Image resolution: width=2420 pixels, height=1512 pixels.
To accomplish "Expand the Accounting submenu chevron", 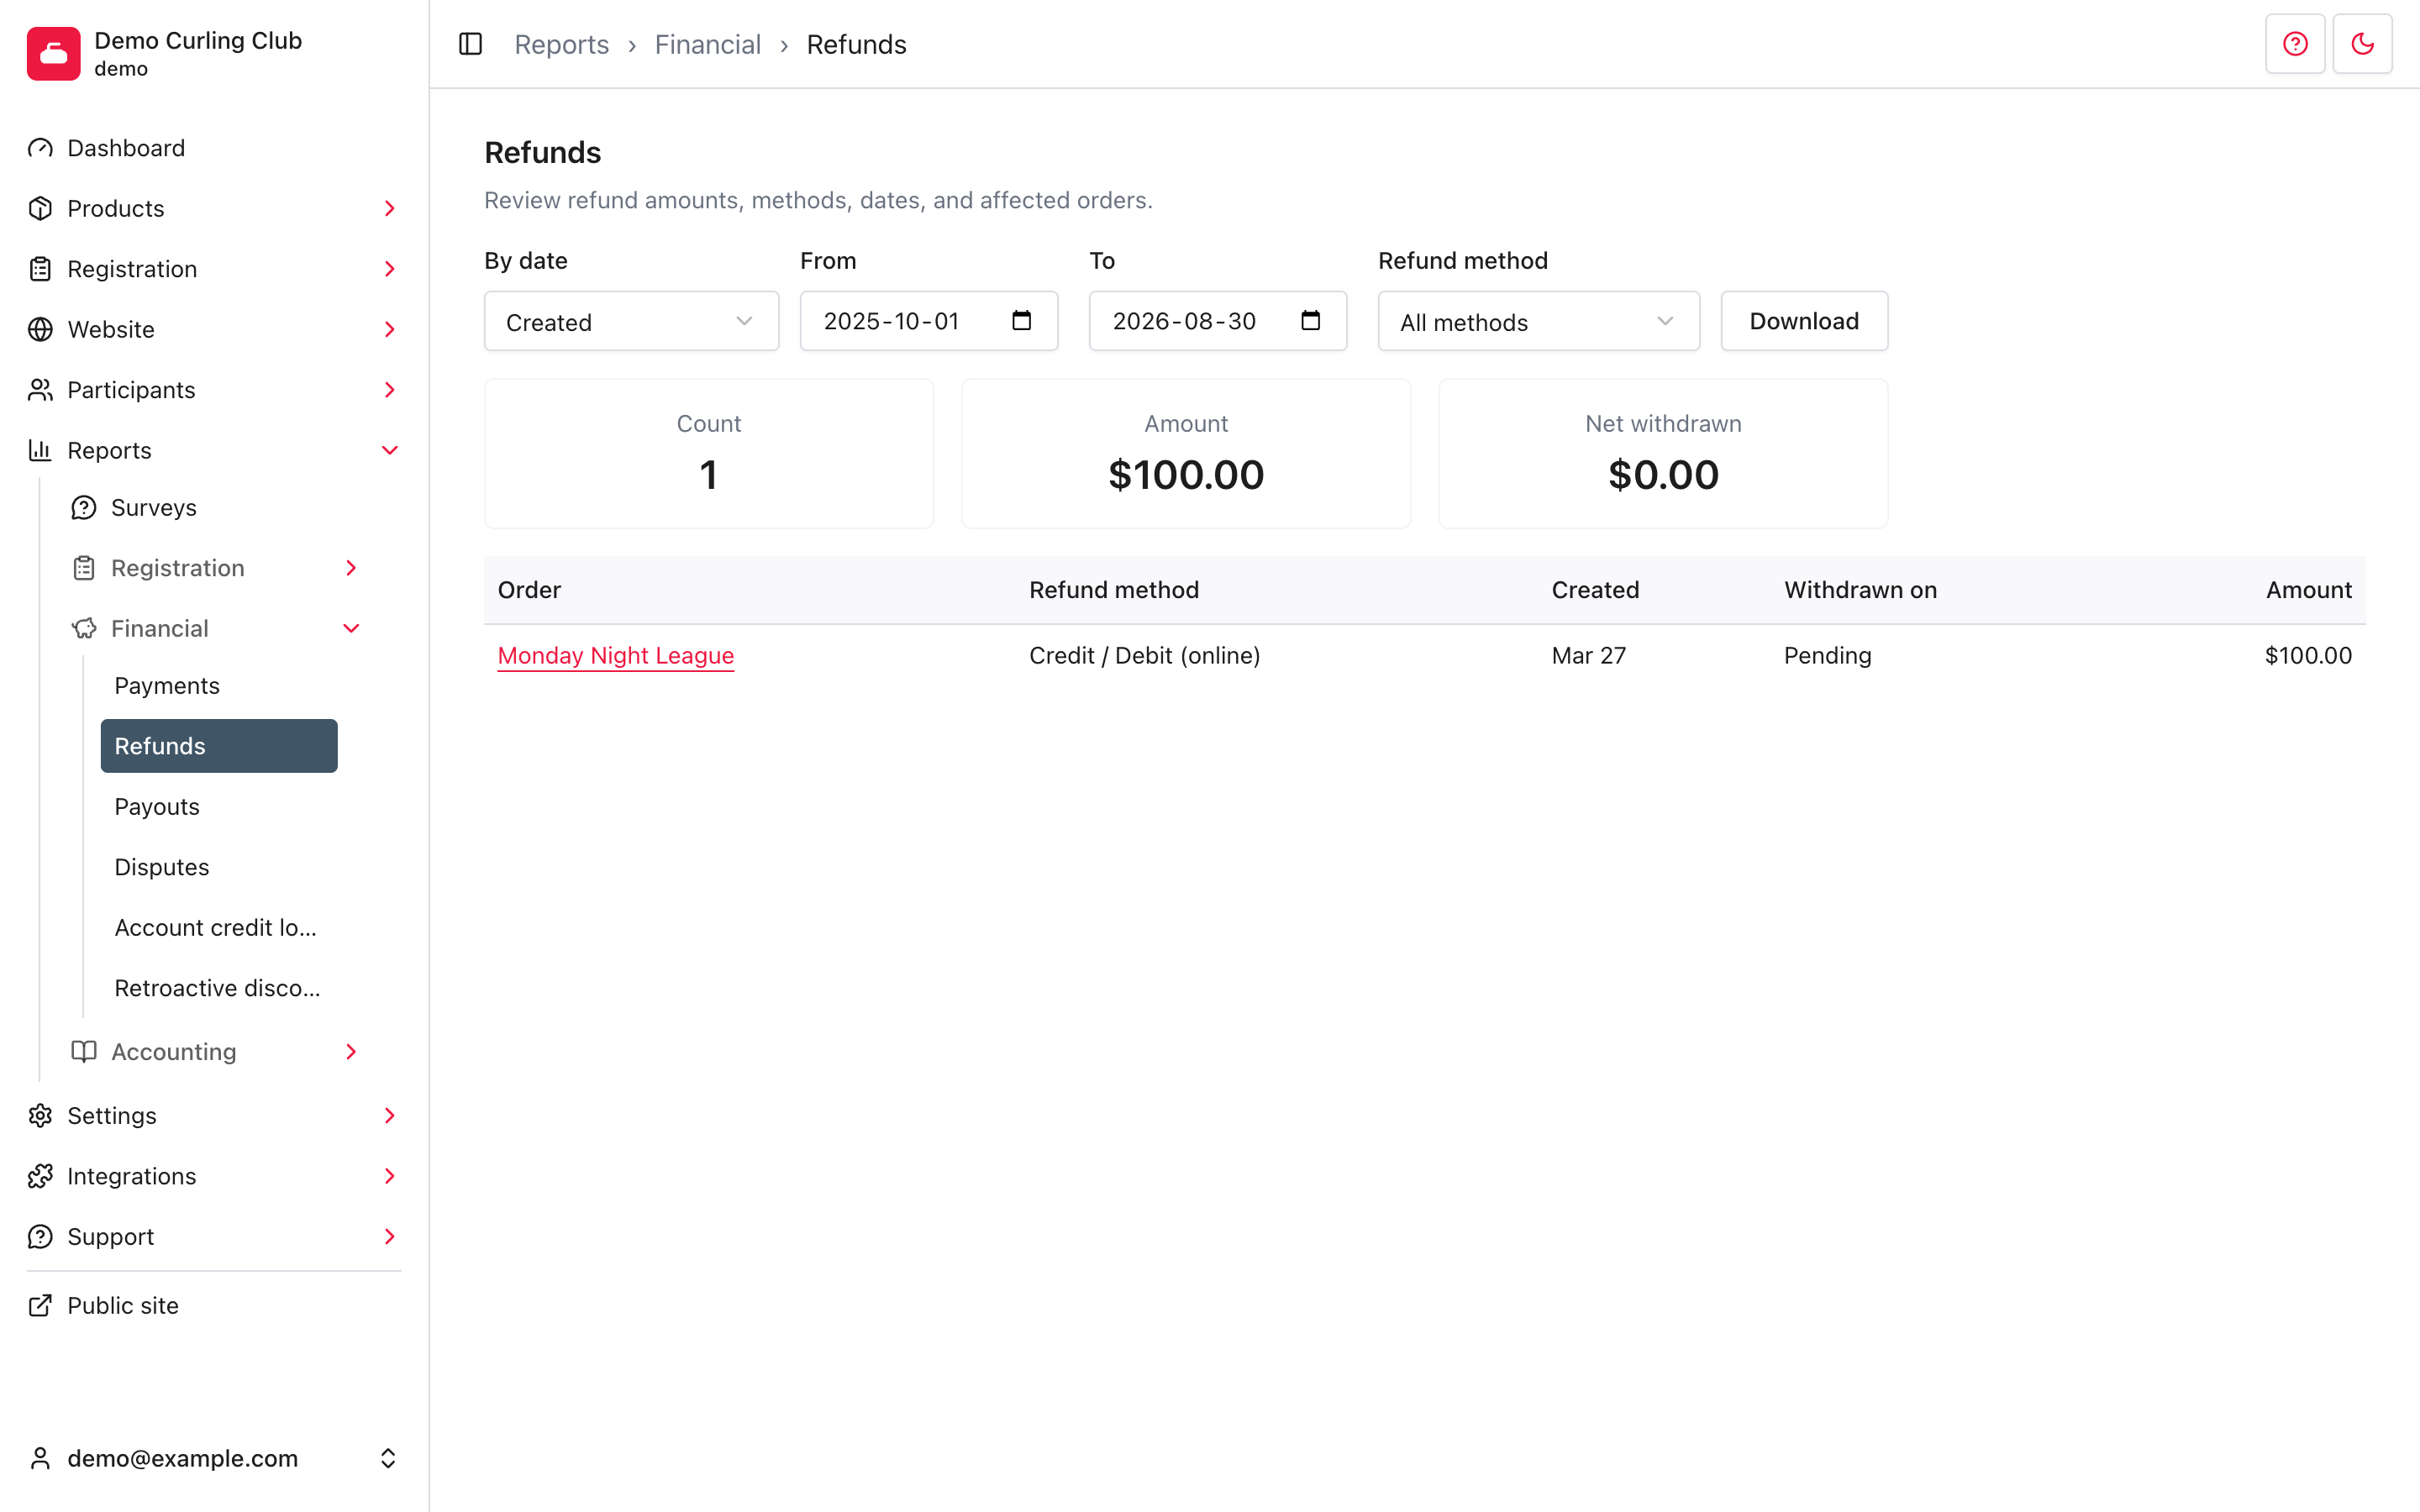I will pyautogui.click(x=351, y=1051).
